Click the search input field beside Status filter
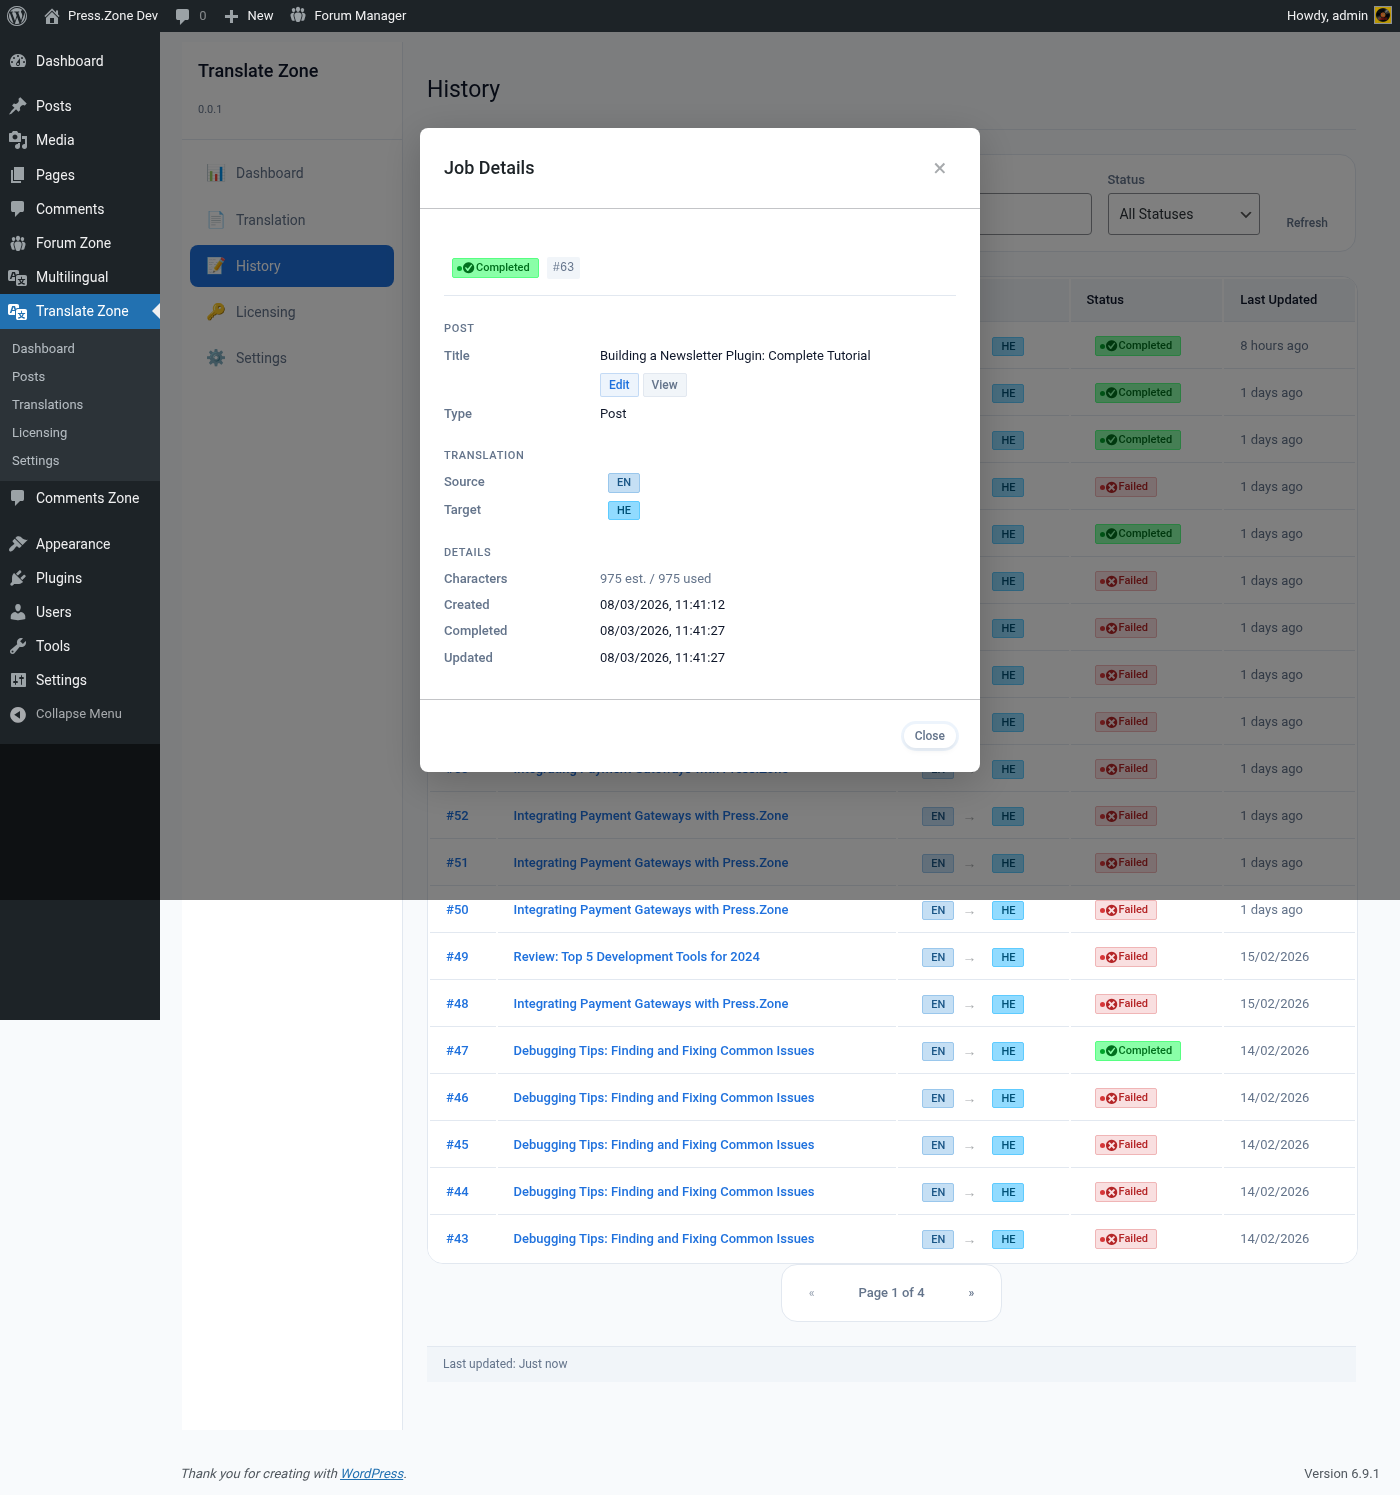1400x1495 pixels. 1035,214
